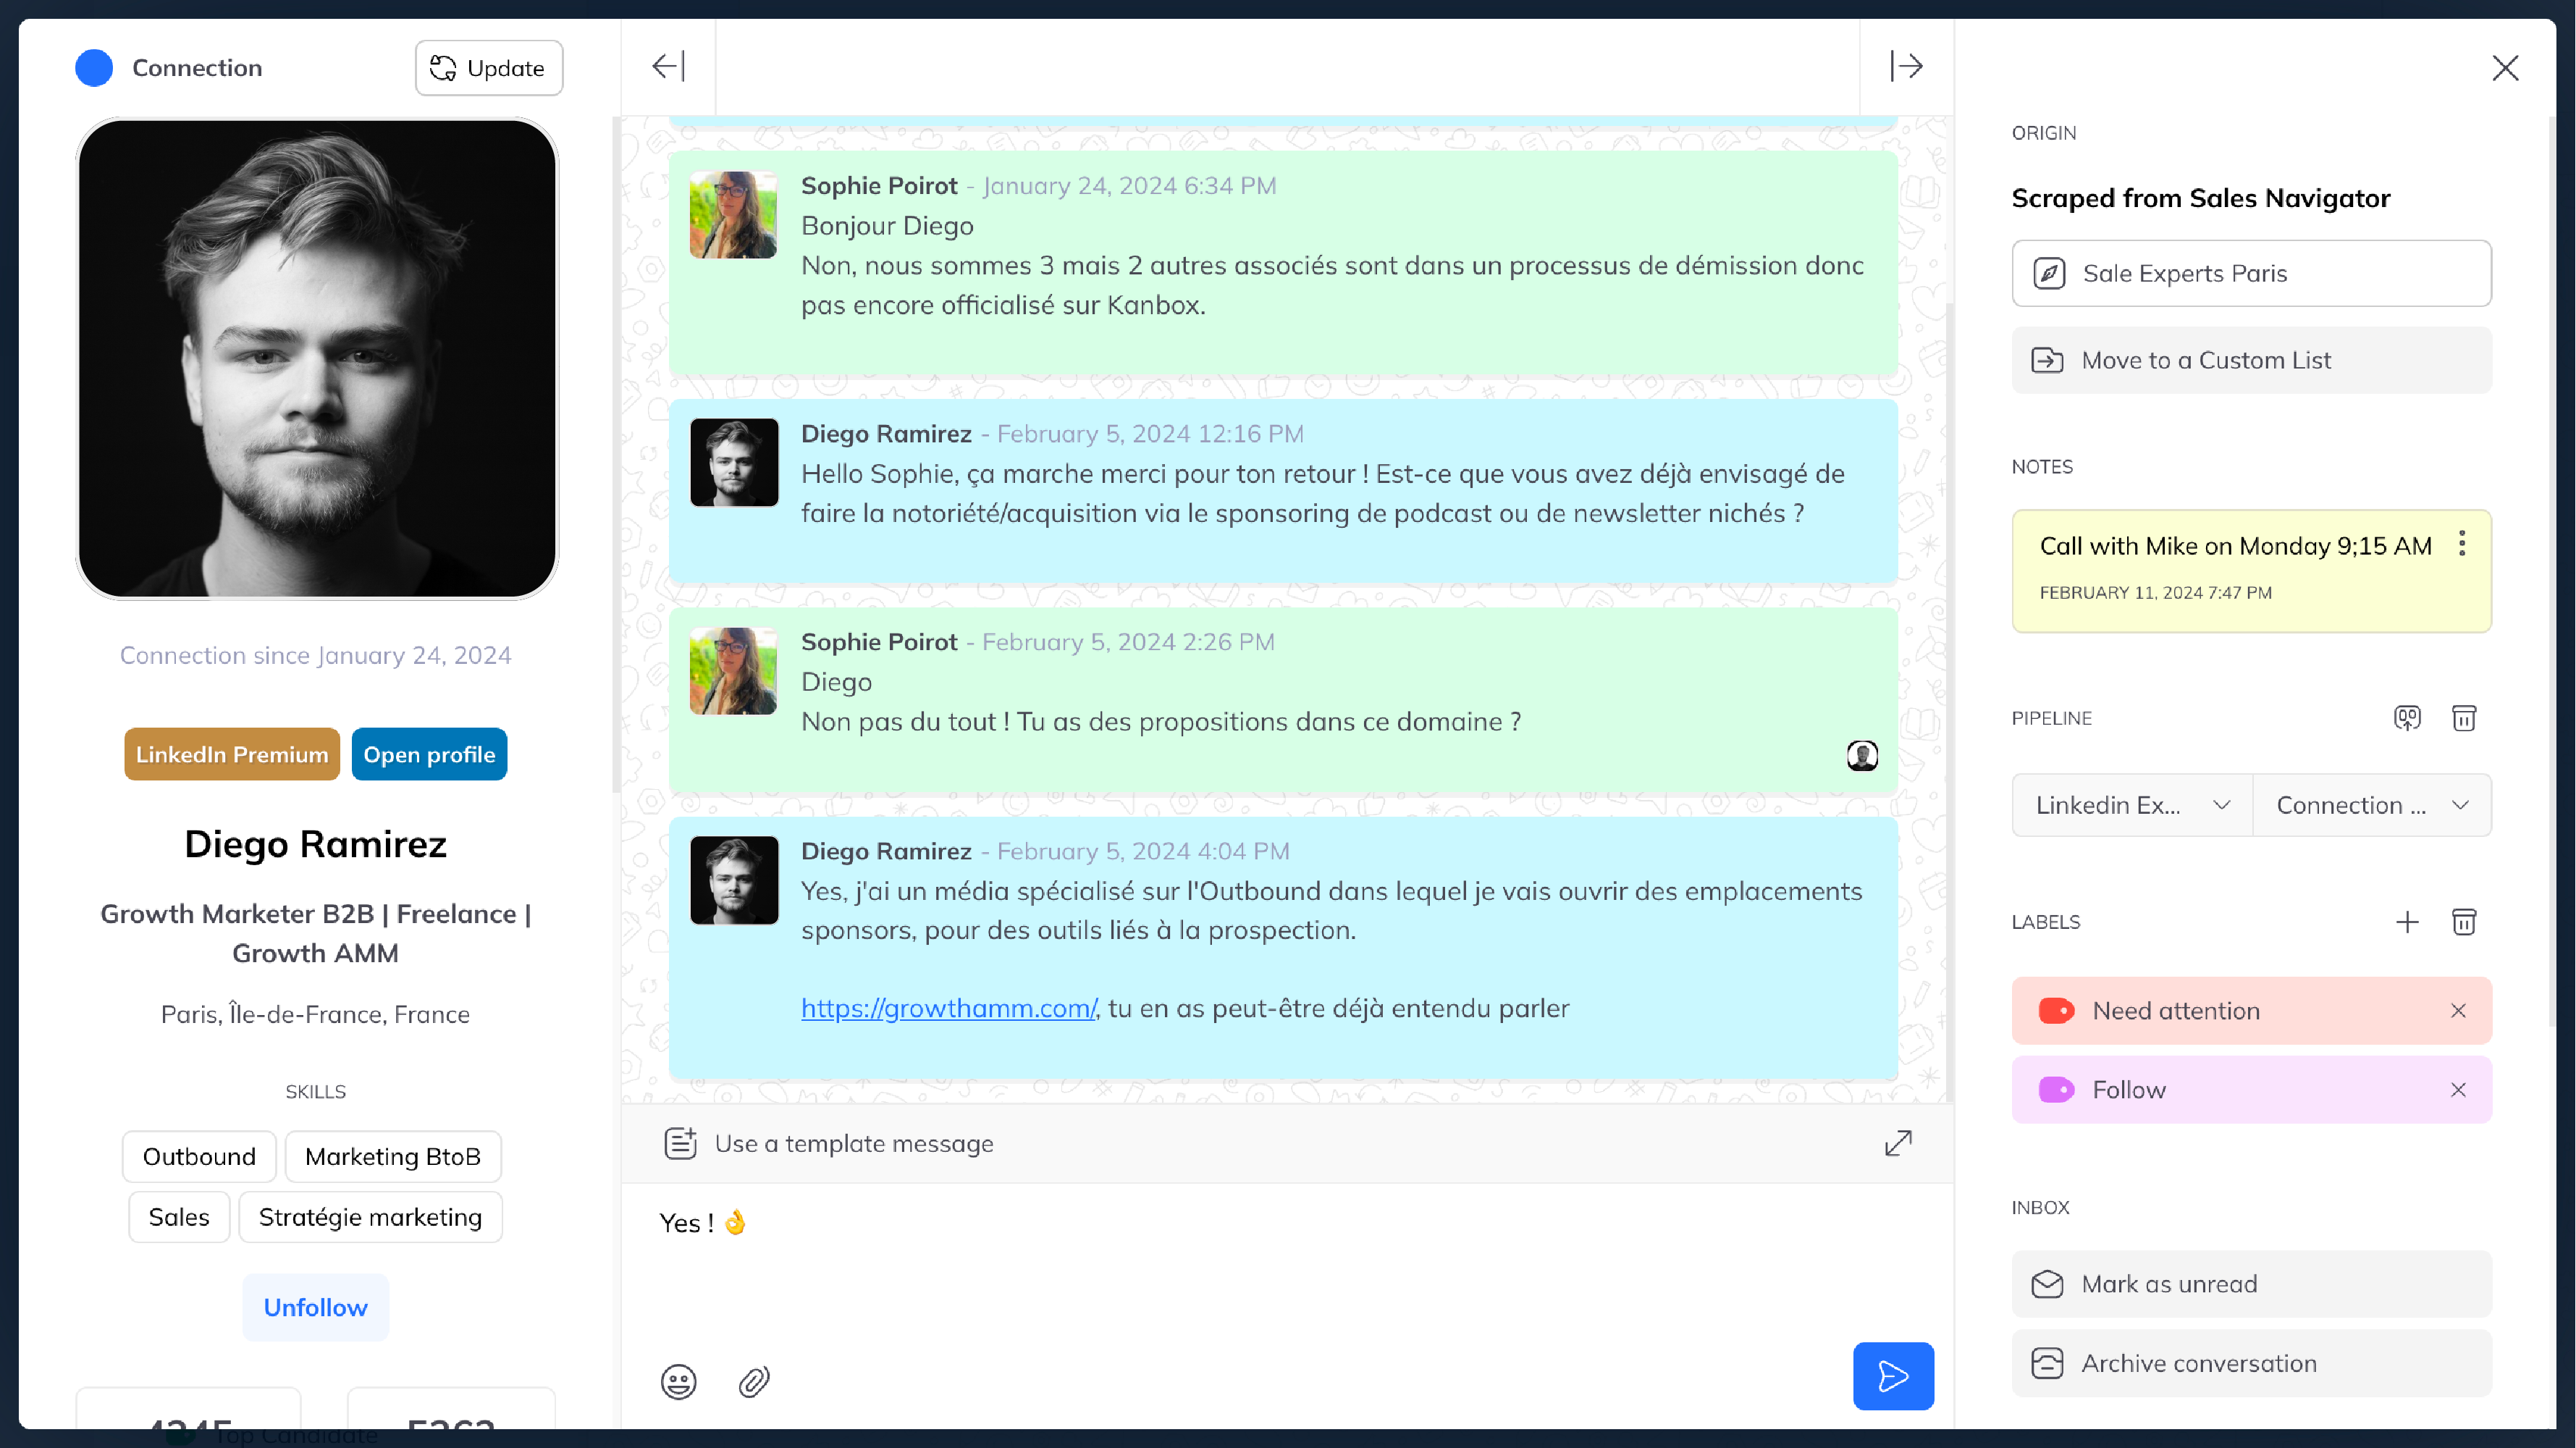The height and width of the screenshot is (1448, 2576).
Task: Remove the Need attention label
Action: 2458,1011
